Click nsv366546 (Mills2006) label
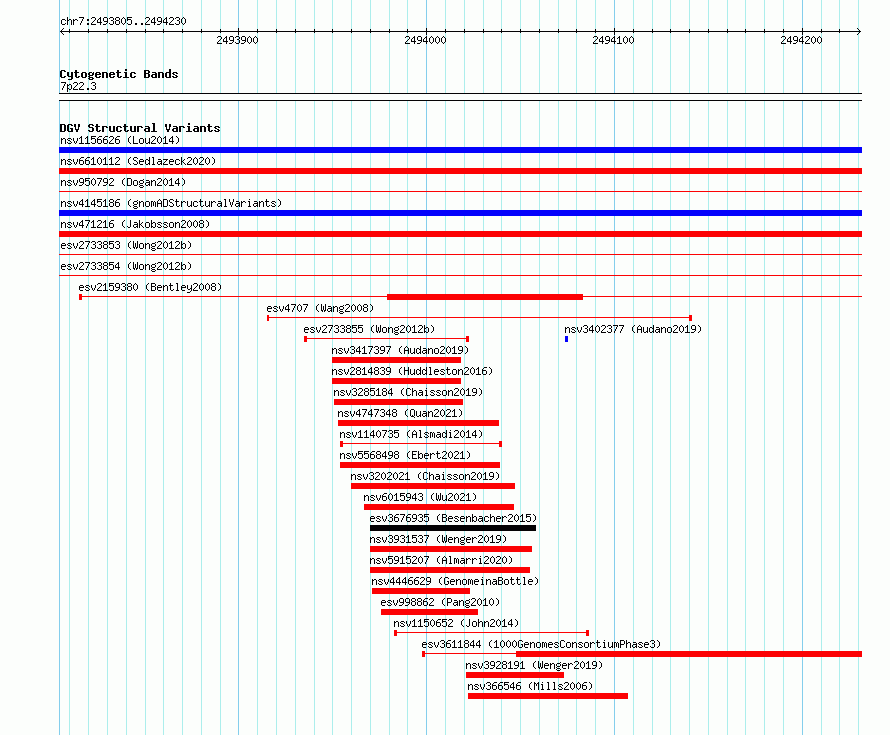 click(x=530, y=686)
